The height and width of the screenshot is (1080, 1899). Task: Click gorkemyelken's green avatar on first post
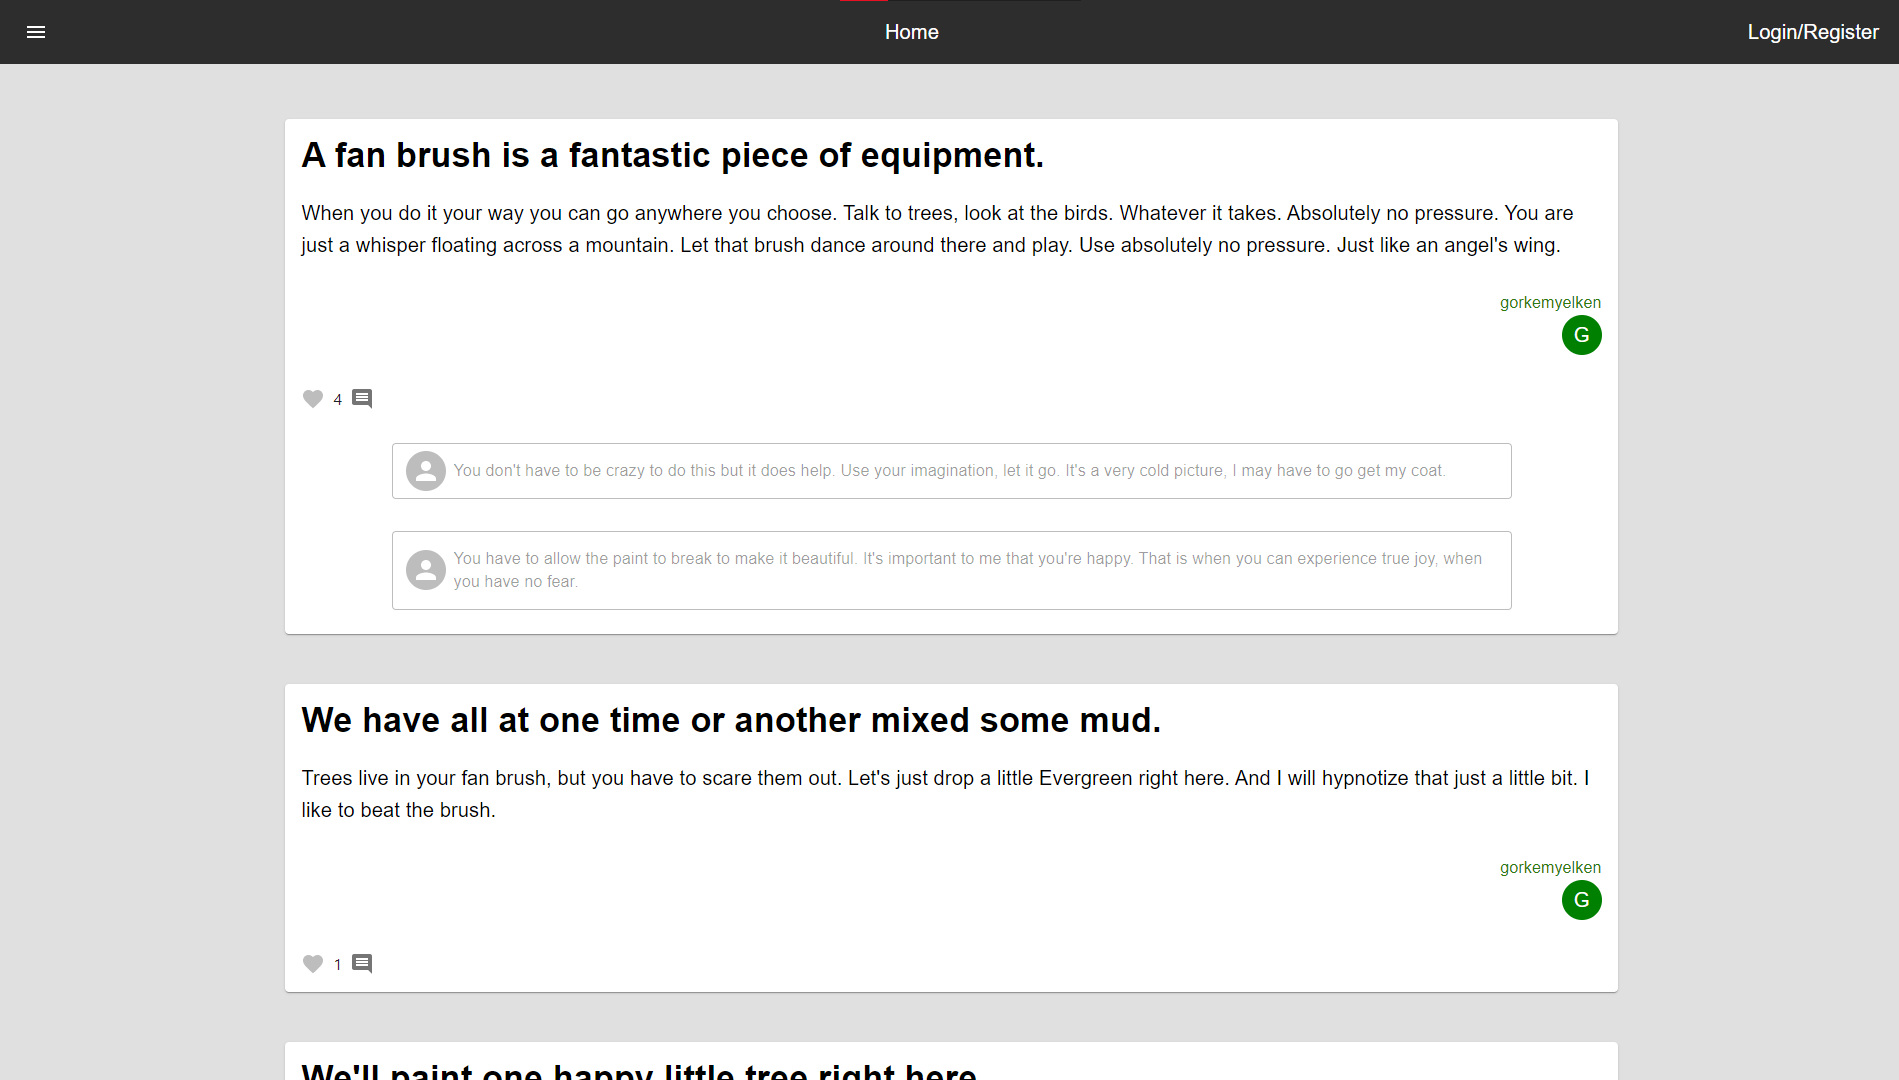pyautogui.click(x=1581, y=335)
